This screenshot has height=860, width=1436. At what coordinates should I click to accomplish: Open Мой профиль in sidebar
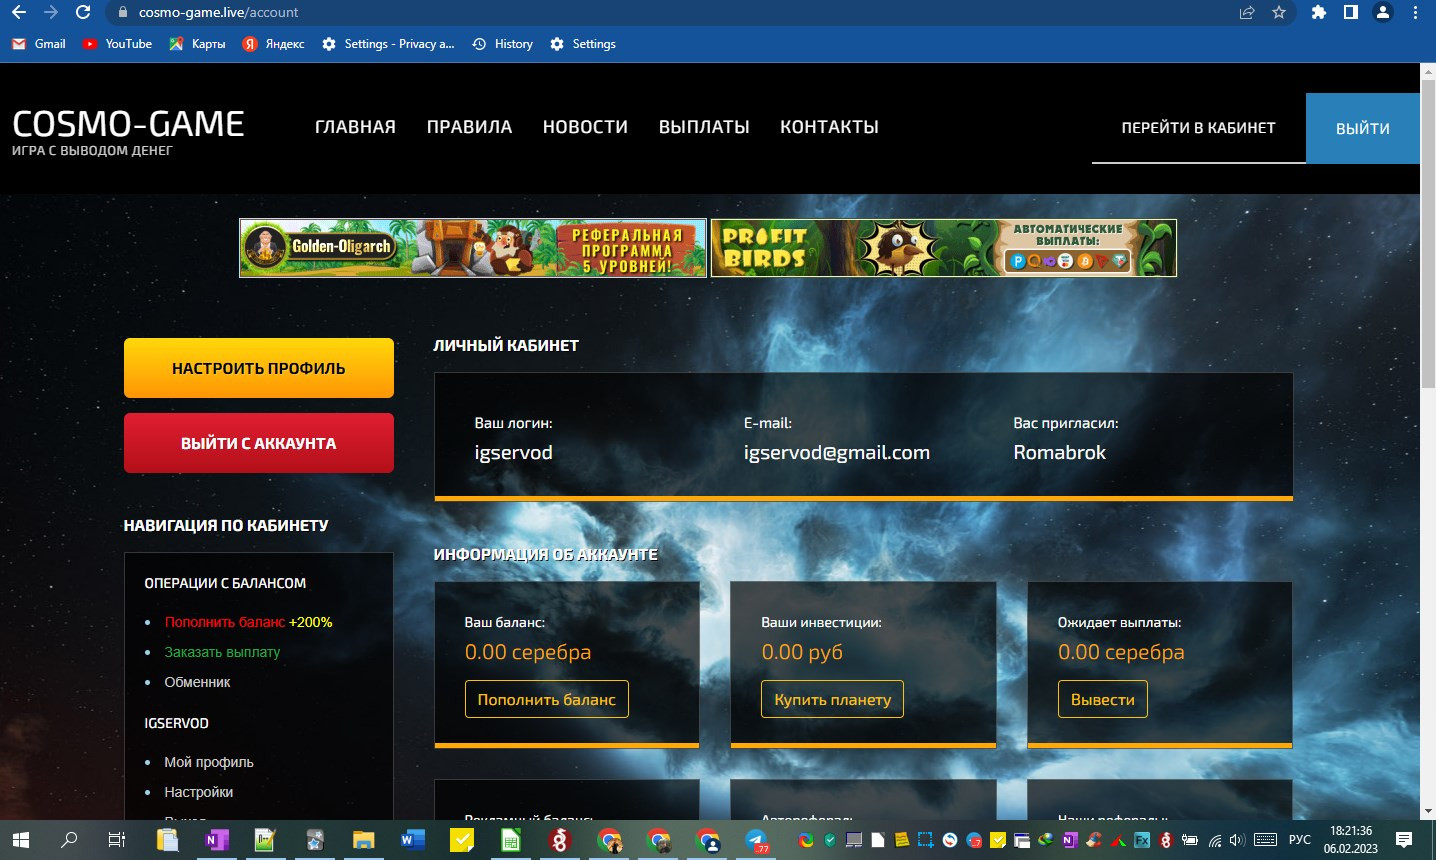click(x=209, y=762)
